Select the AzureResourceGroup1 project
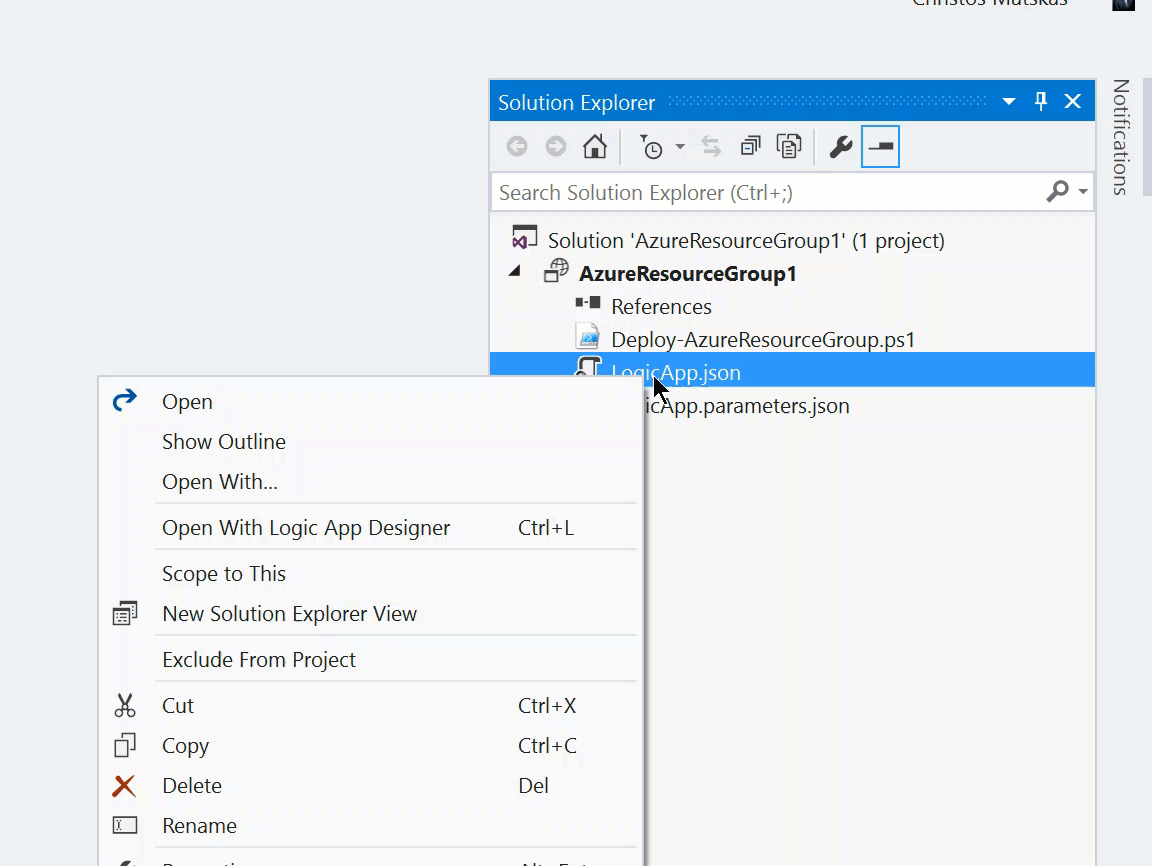Image resolution: width=1152 pixels, height=866 pixels. (688, 274)
